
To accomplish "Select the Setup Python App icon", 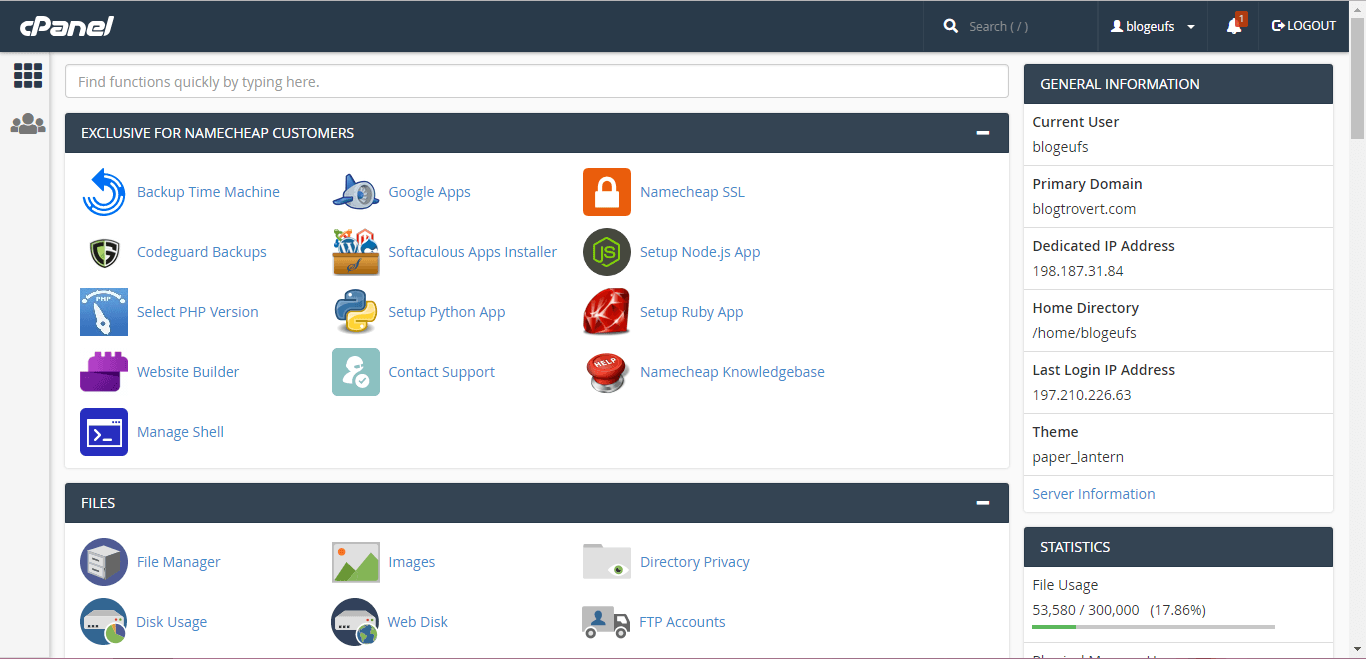I will [356, 312].
